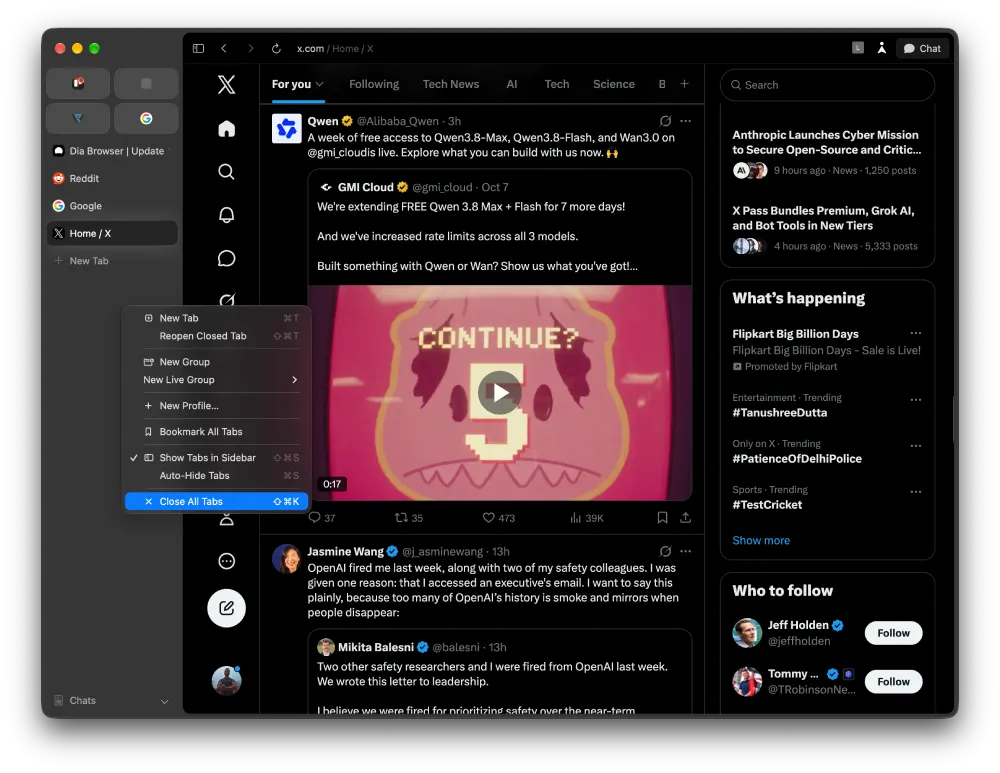
Task: Open Notifications bell icon
Action: (226, 215)
